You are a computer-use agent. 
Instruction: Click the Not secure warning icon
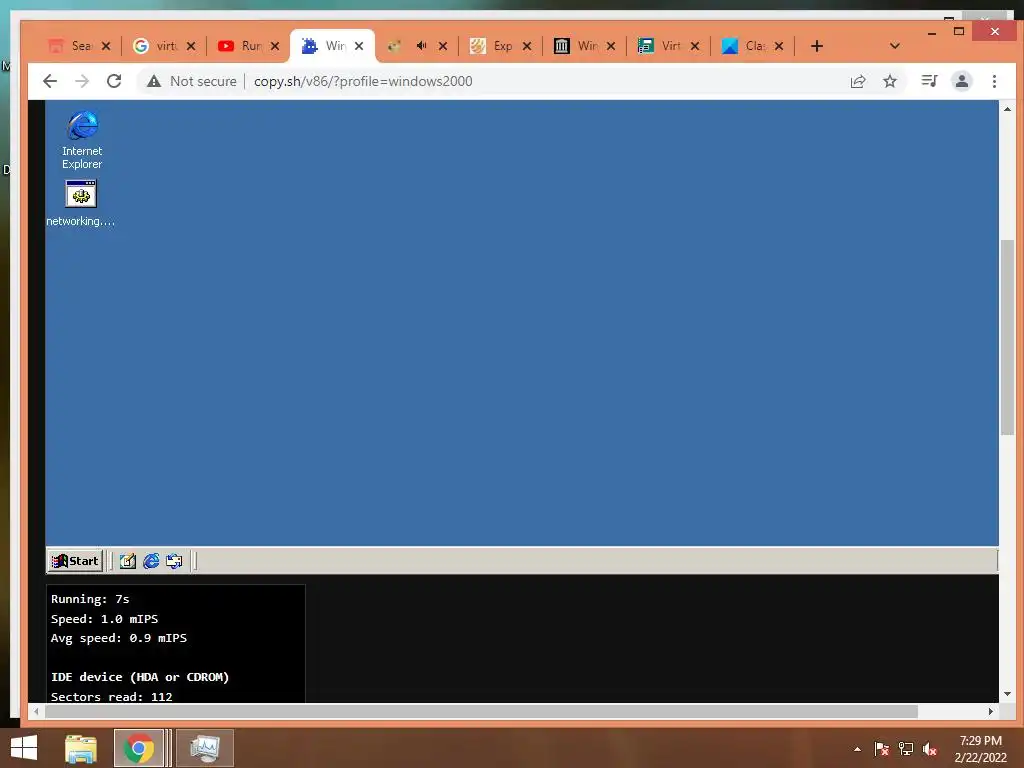pos(153,81)
